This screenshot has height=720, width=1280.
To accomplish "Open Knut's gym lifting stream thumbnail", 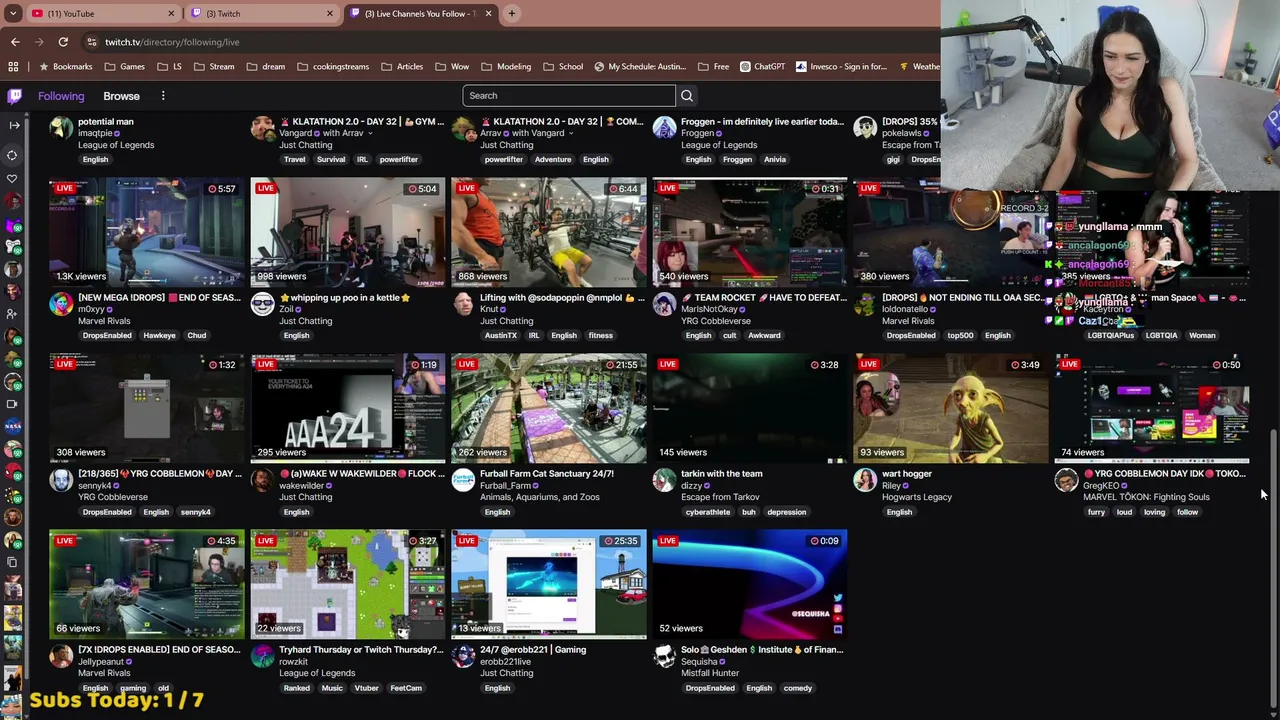I will (x=549, y=234).
